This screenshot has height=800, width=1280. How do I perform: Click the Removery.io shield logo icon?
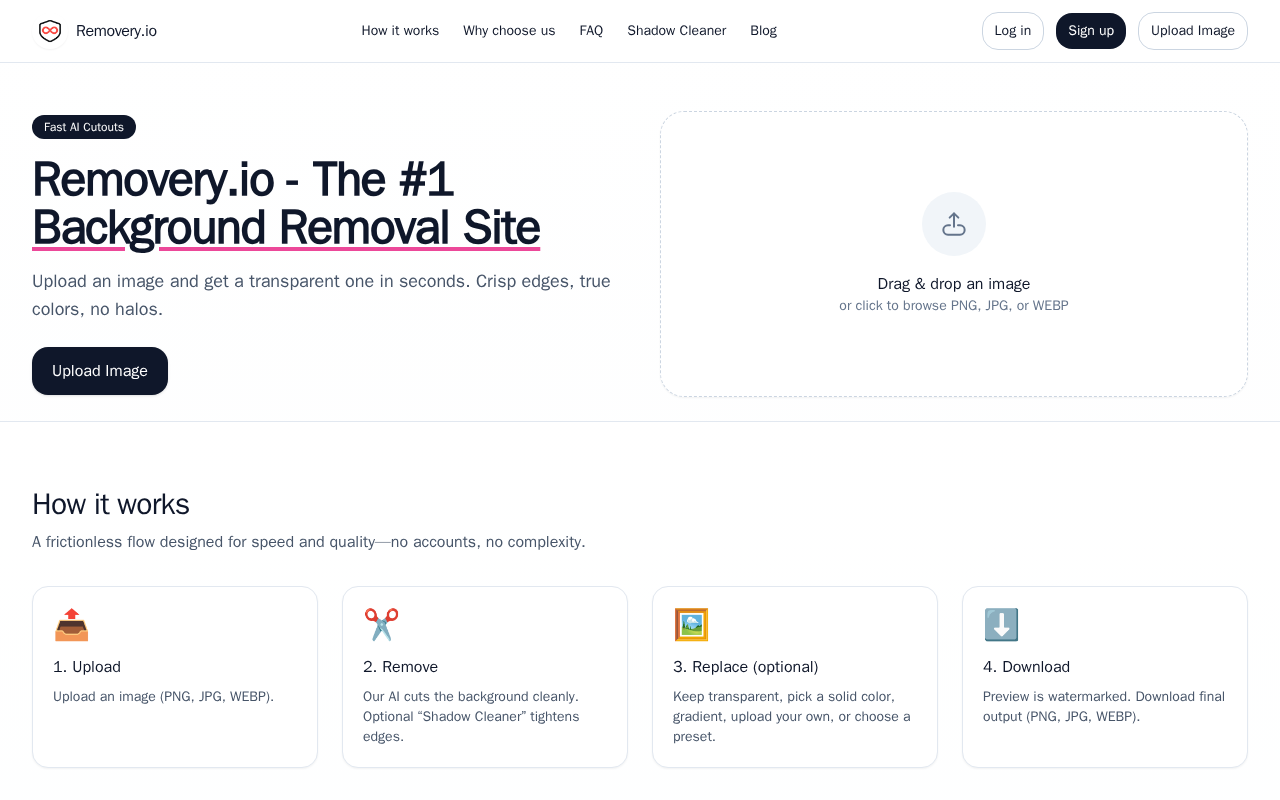coord(50,31)
